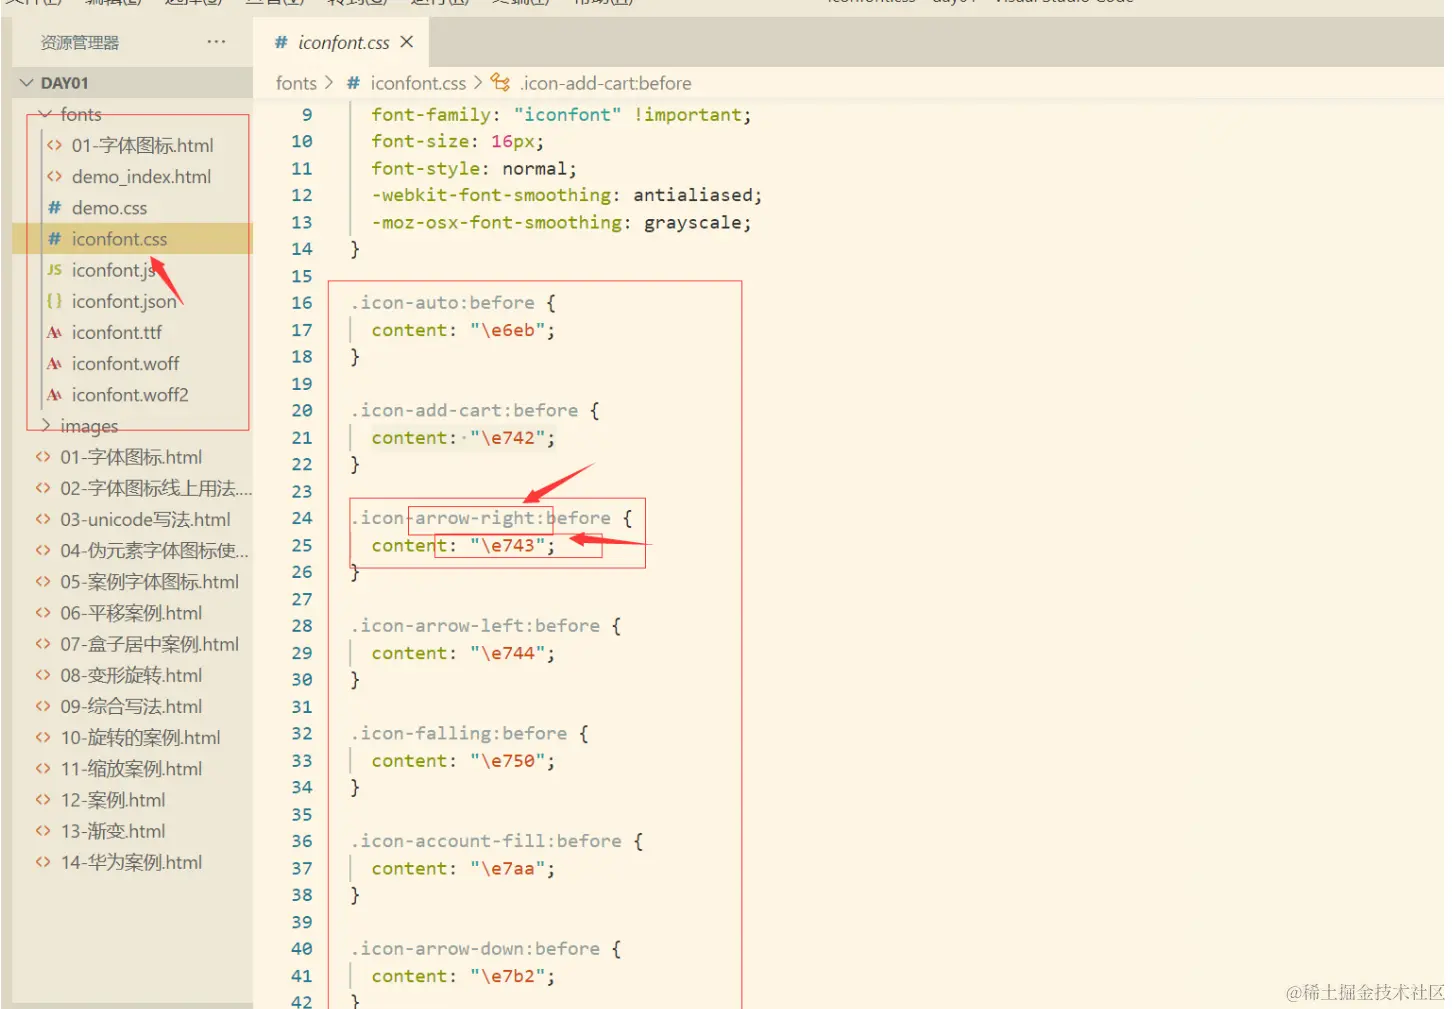Select the iconfont.css editor tab
This screenshot has width=1452, height=1009.
pyautogui.click(x=343, y=42)
